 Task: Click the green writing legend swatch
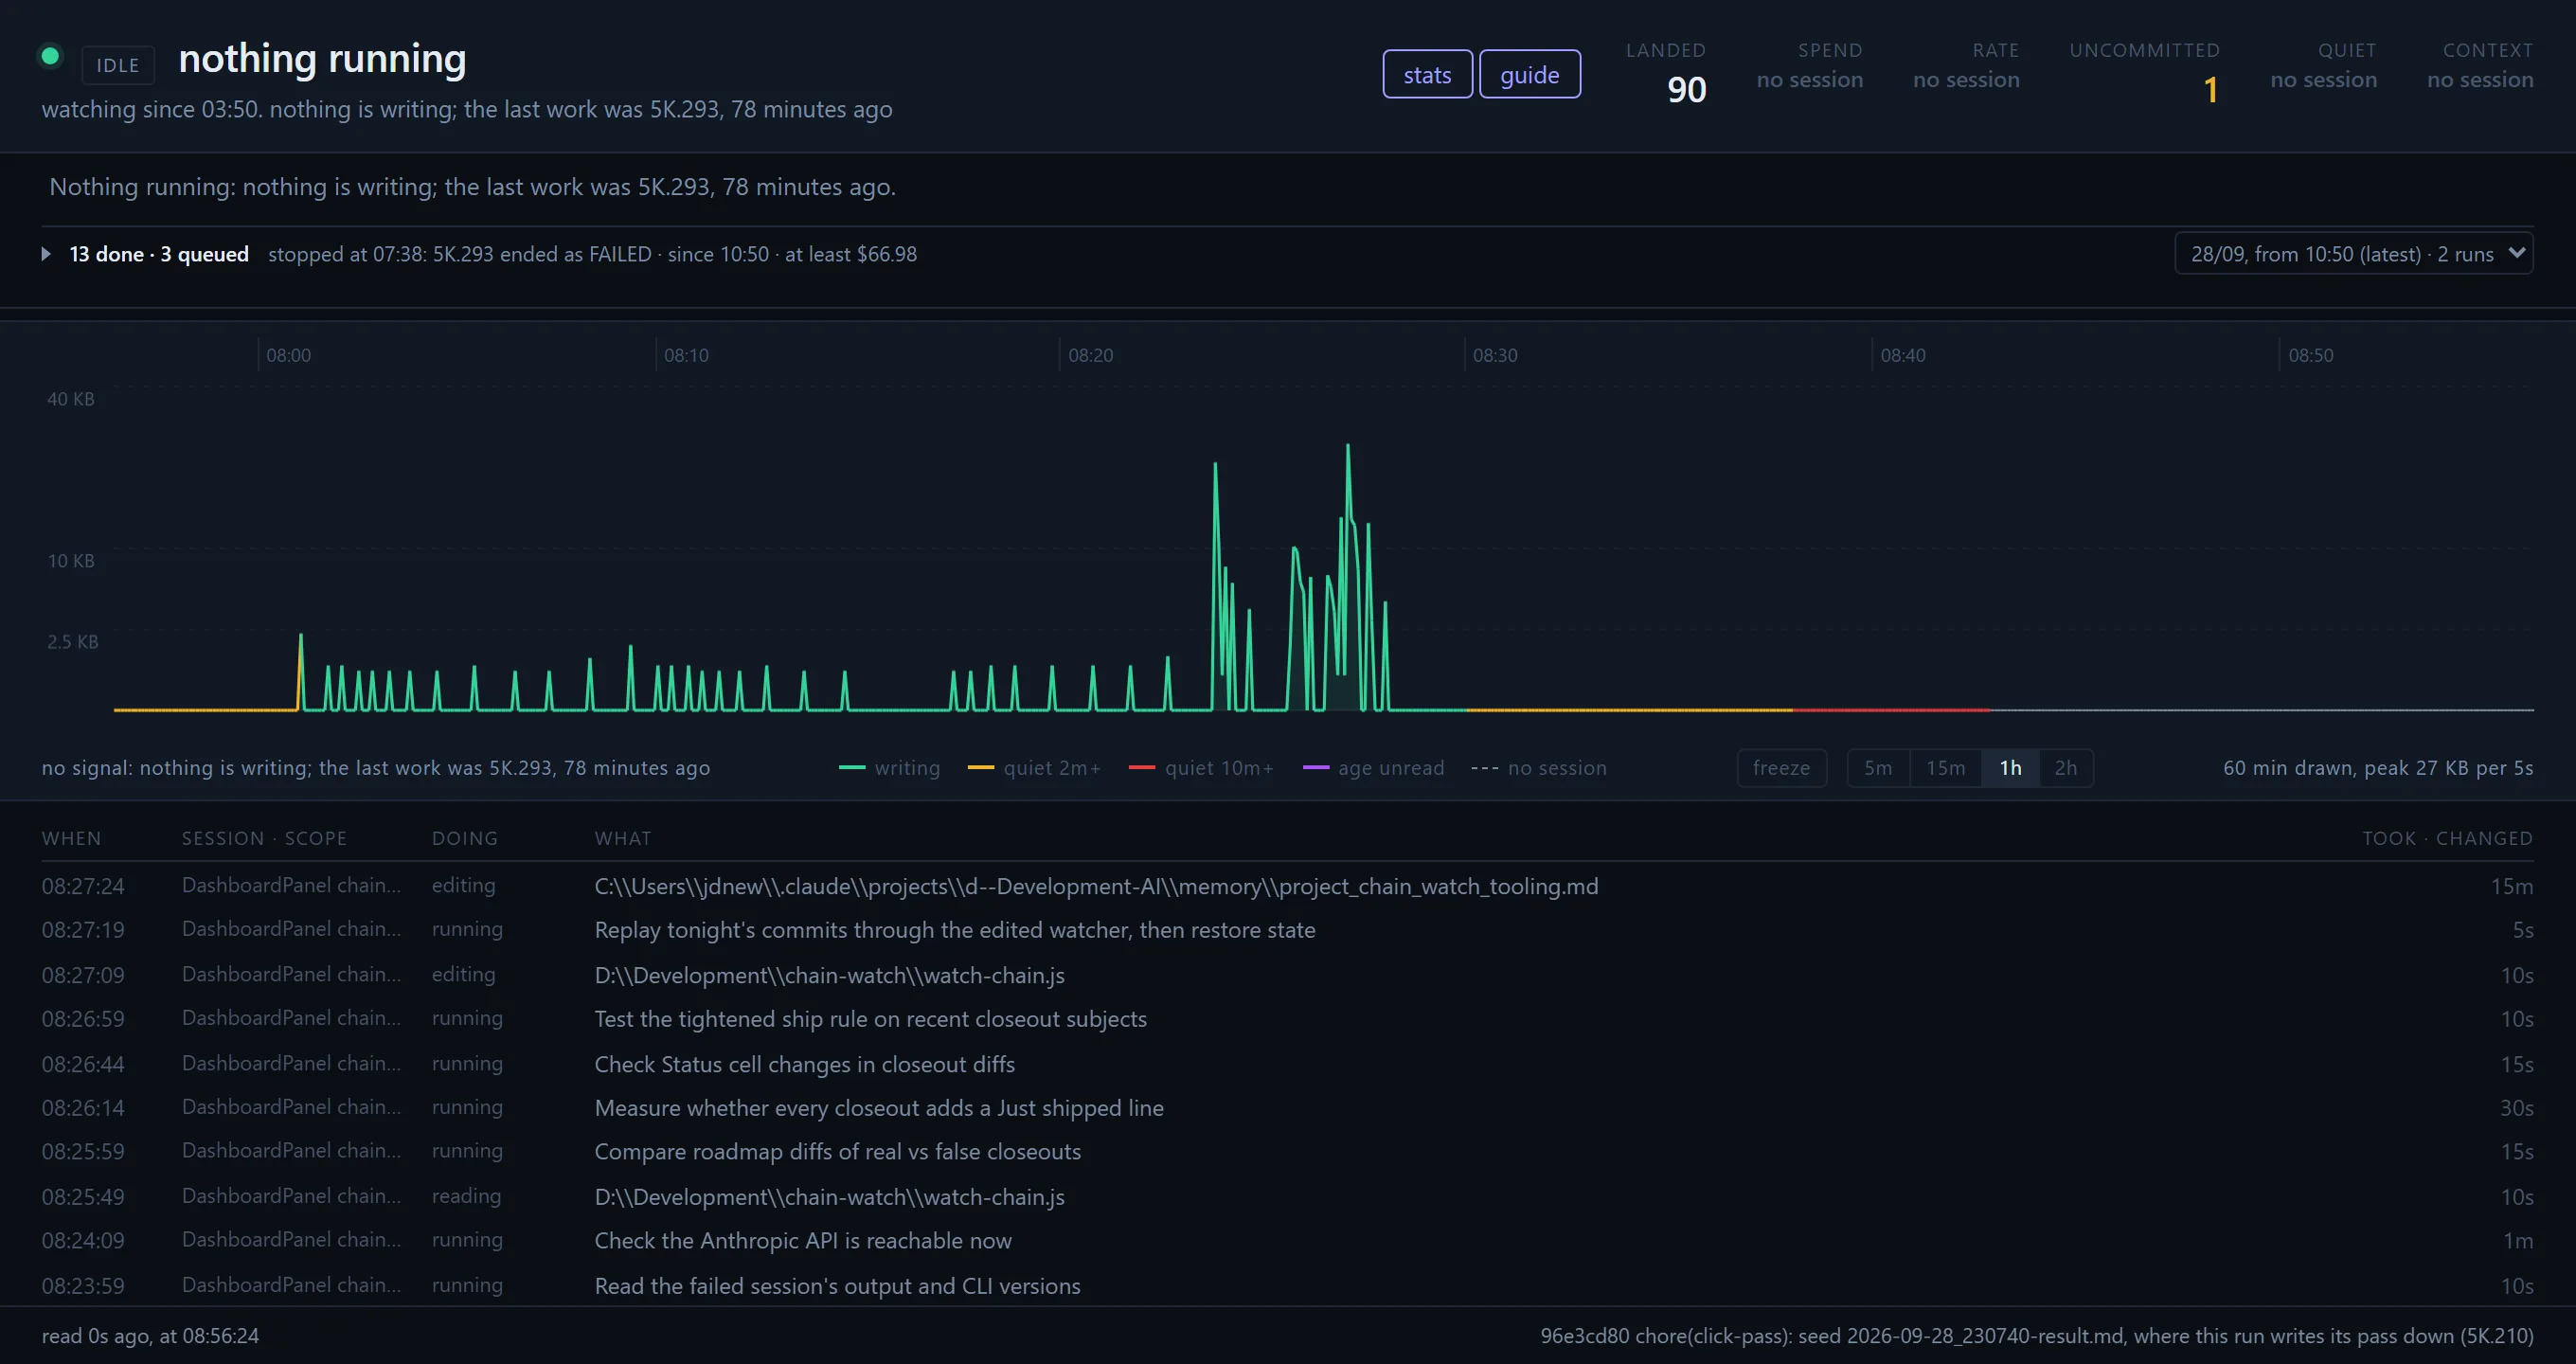click(x=852, y=768)
